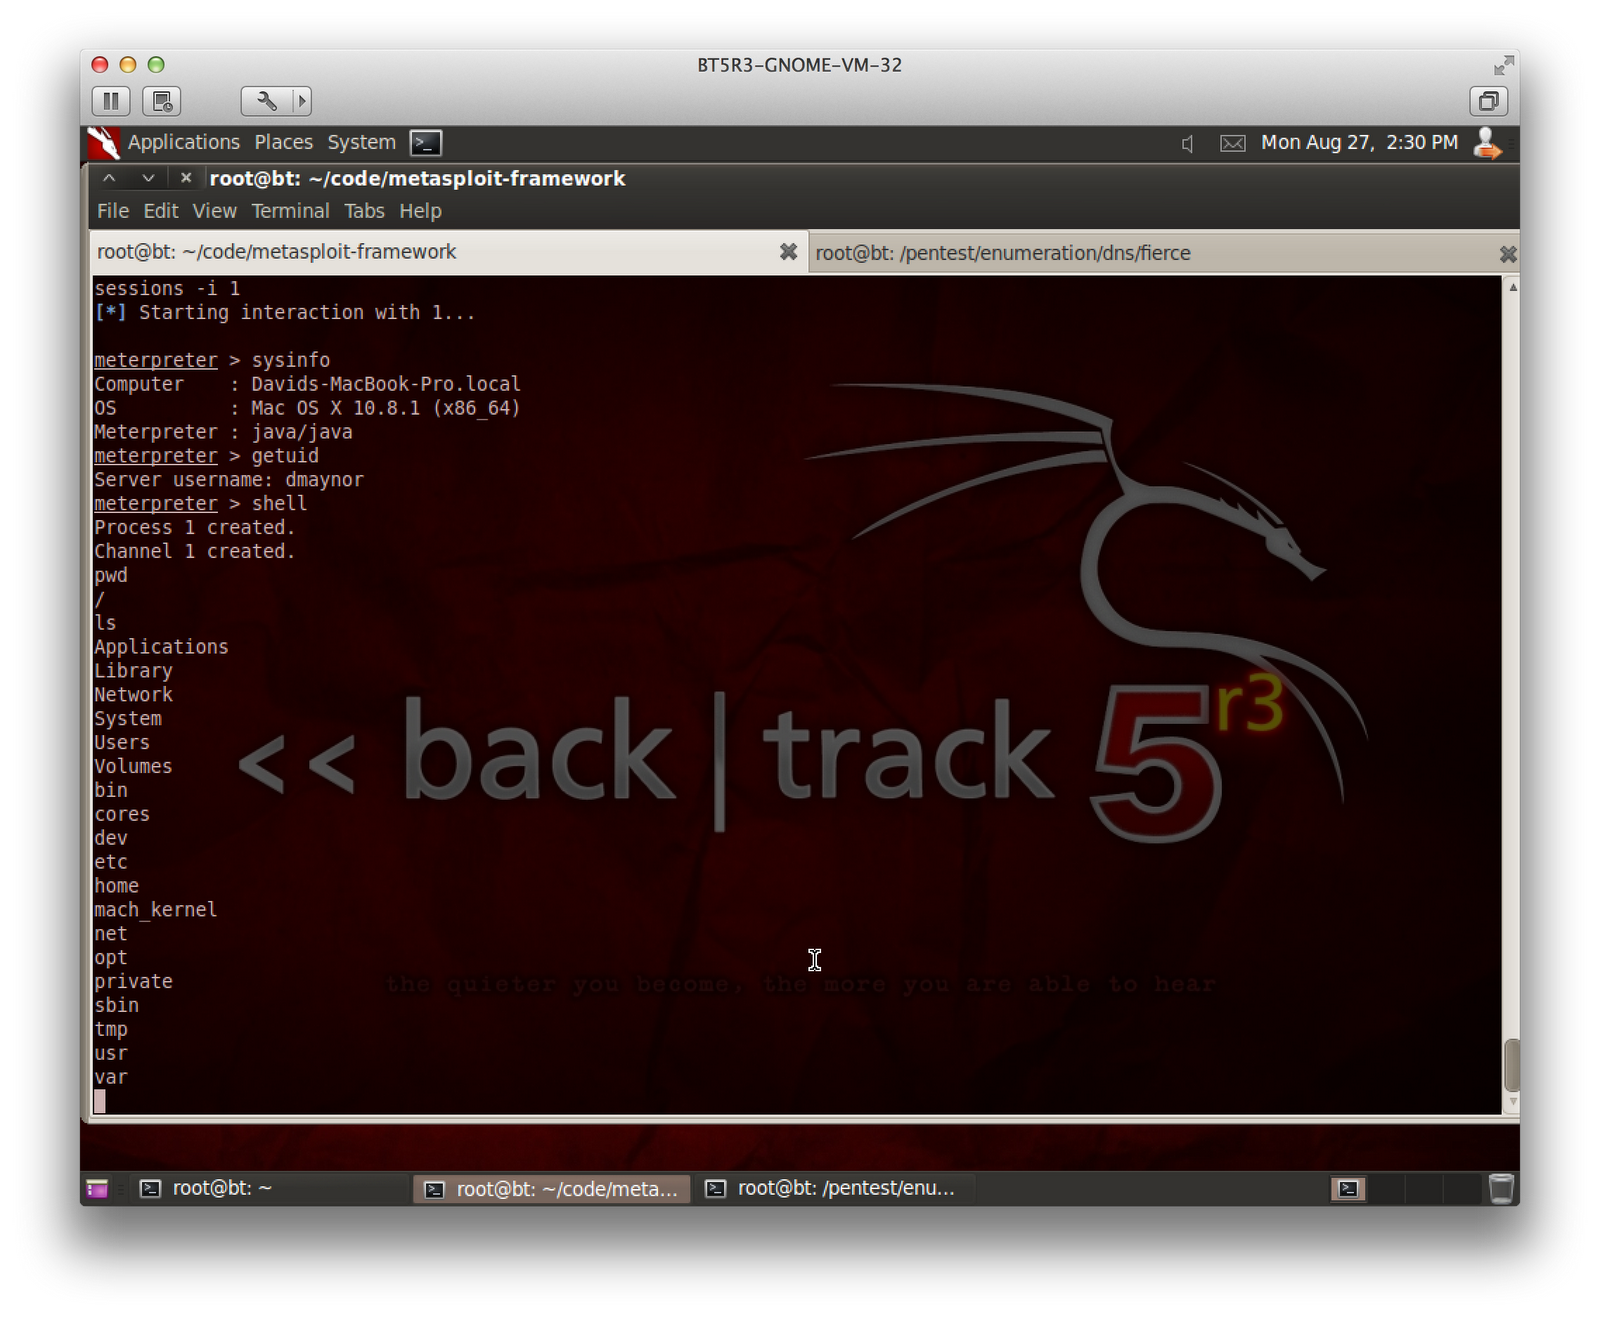The width and height of the screenshot is (1600, 1317).
Task: Click the VM window view-mode icon
Action: click(1488, 101)
